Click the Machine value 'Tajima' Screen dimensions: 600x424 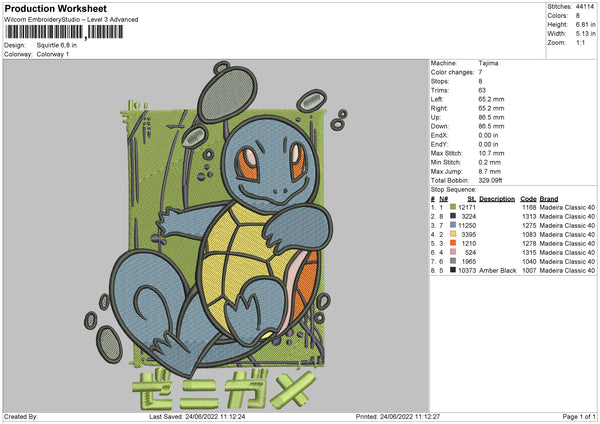(488, 63)
